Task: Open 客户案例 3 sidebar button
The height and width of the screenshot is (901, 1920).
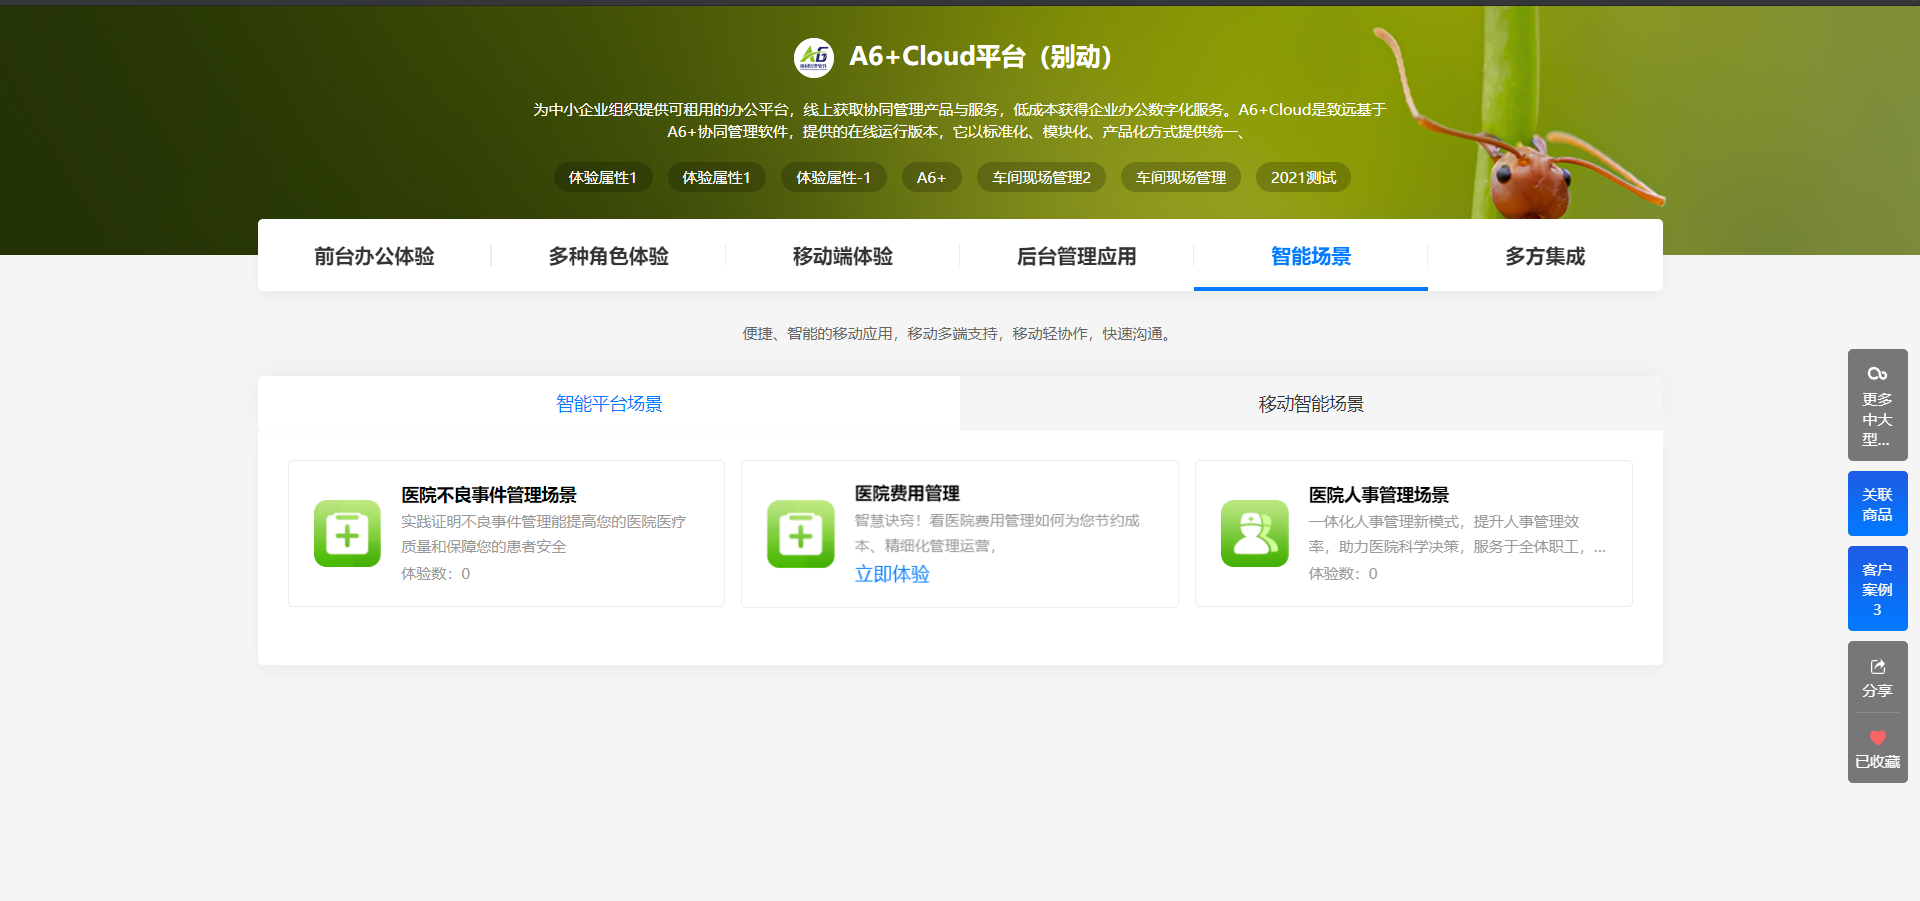Action: (x=1877, y=589)
